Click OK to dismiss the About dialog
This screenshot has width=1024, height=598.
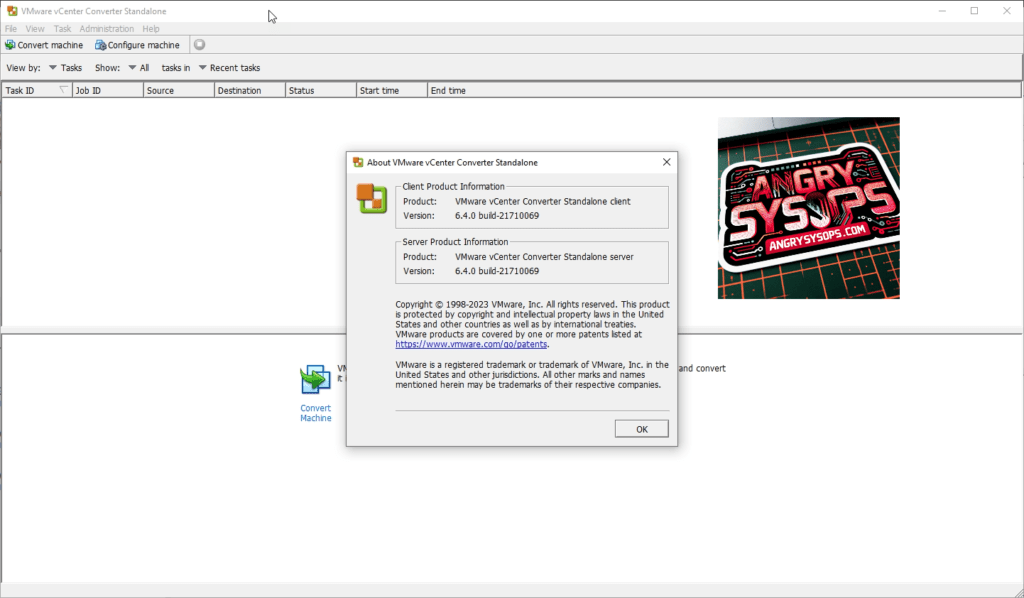click(x=641, y=429)
